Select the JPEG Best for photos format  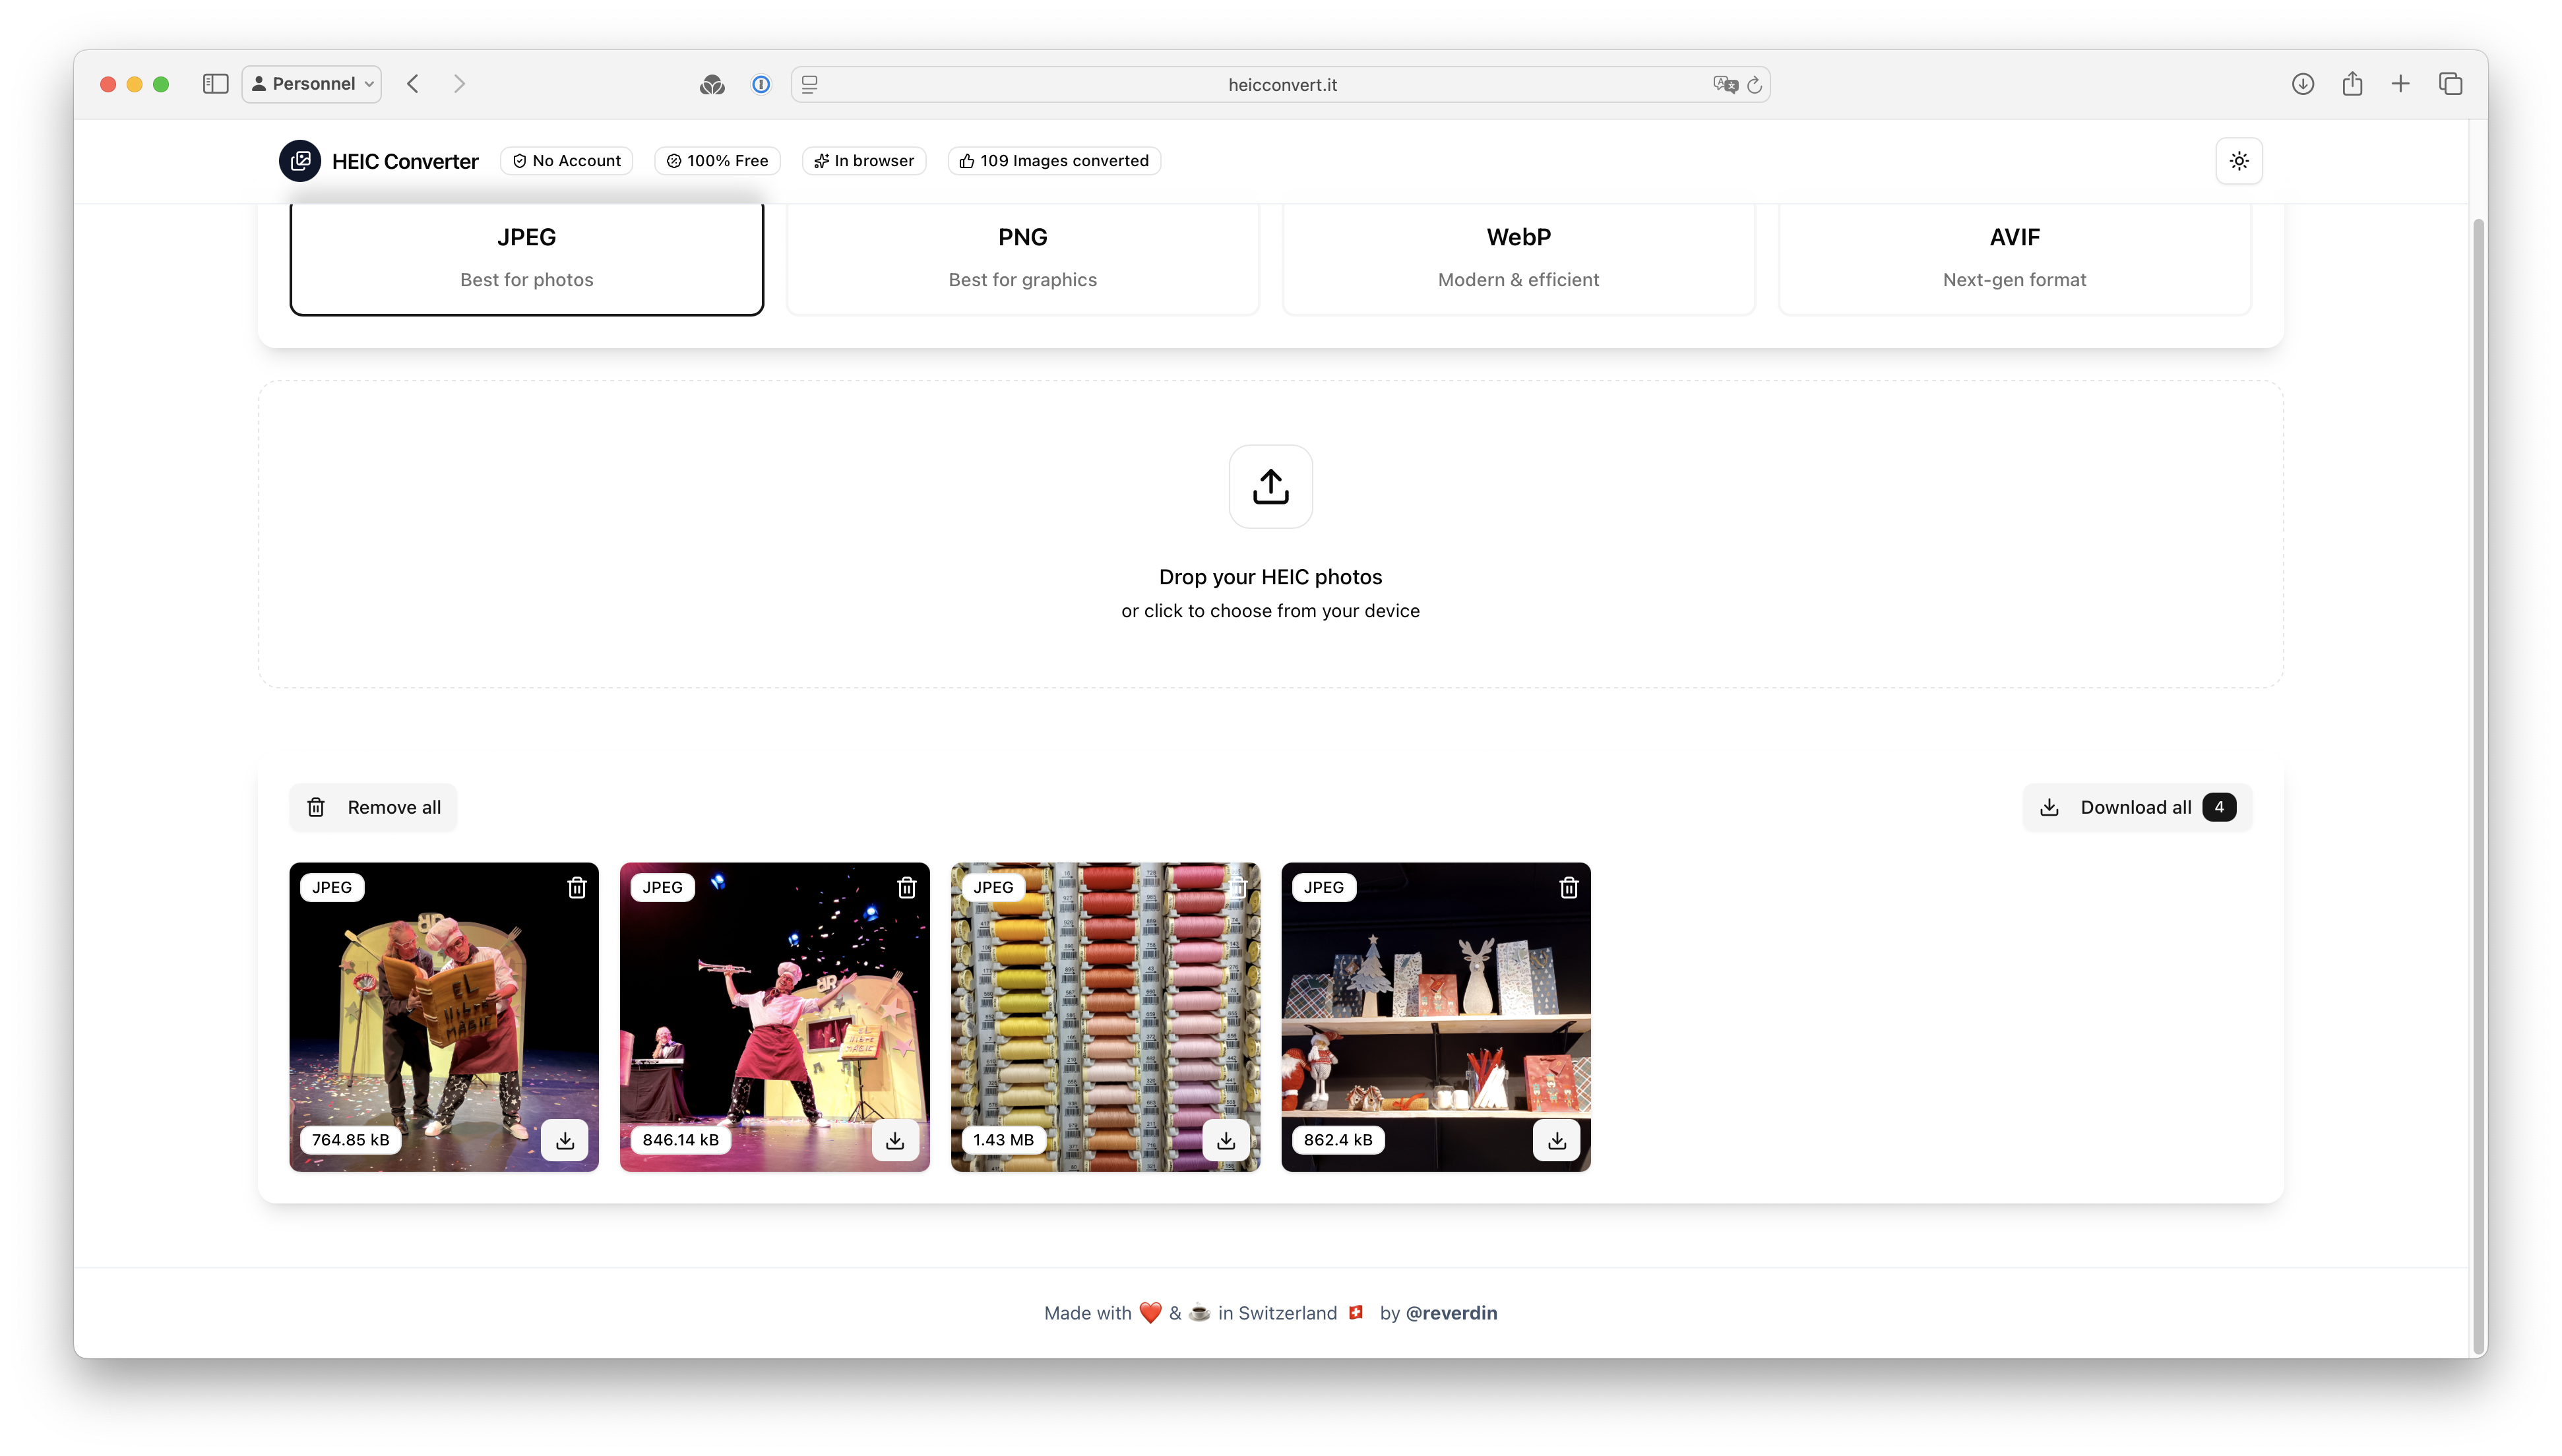point(526,258)
